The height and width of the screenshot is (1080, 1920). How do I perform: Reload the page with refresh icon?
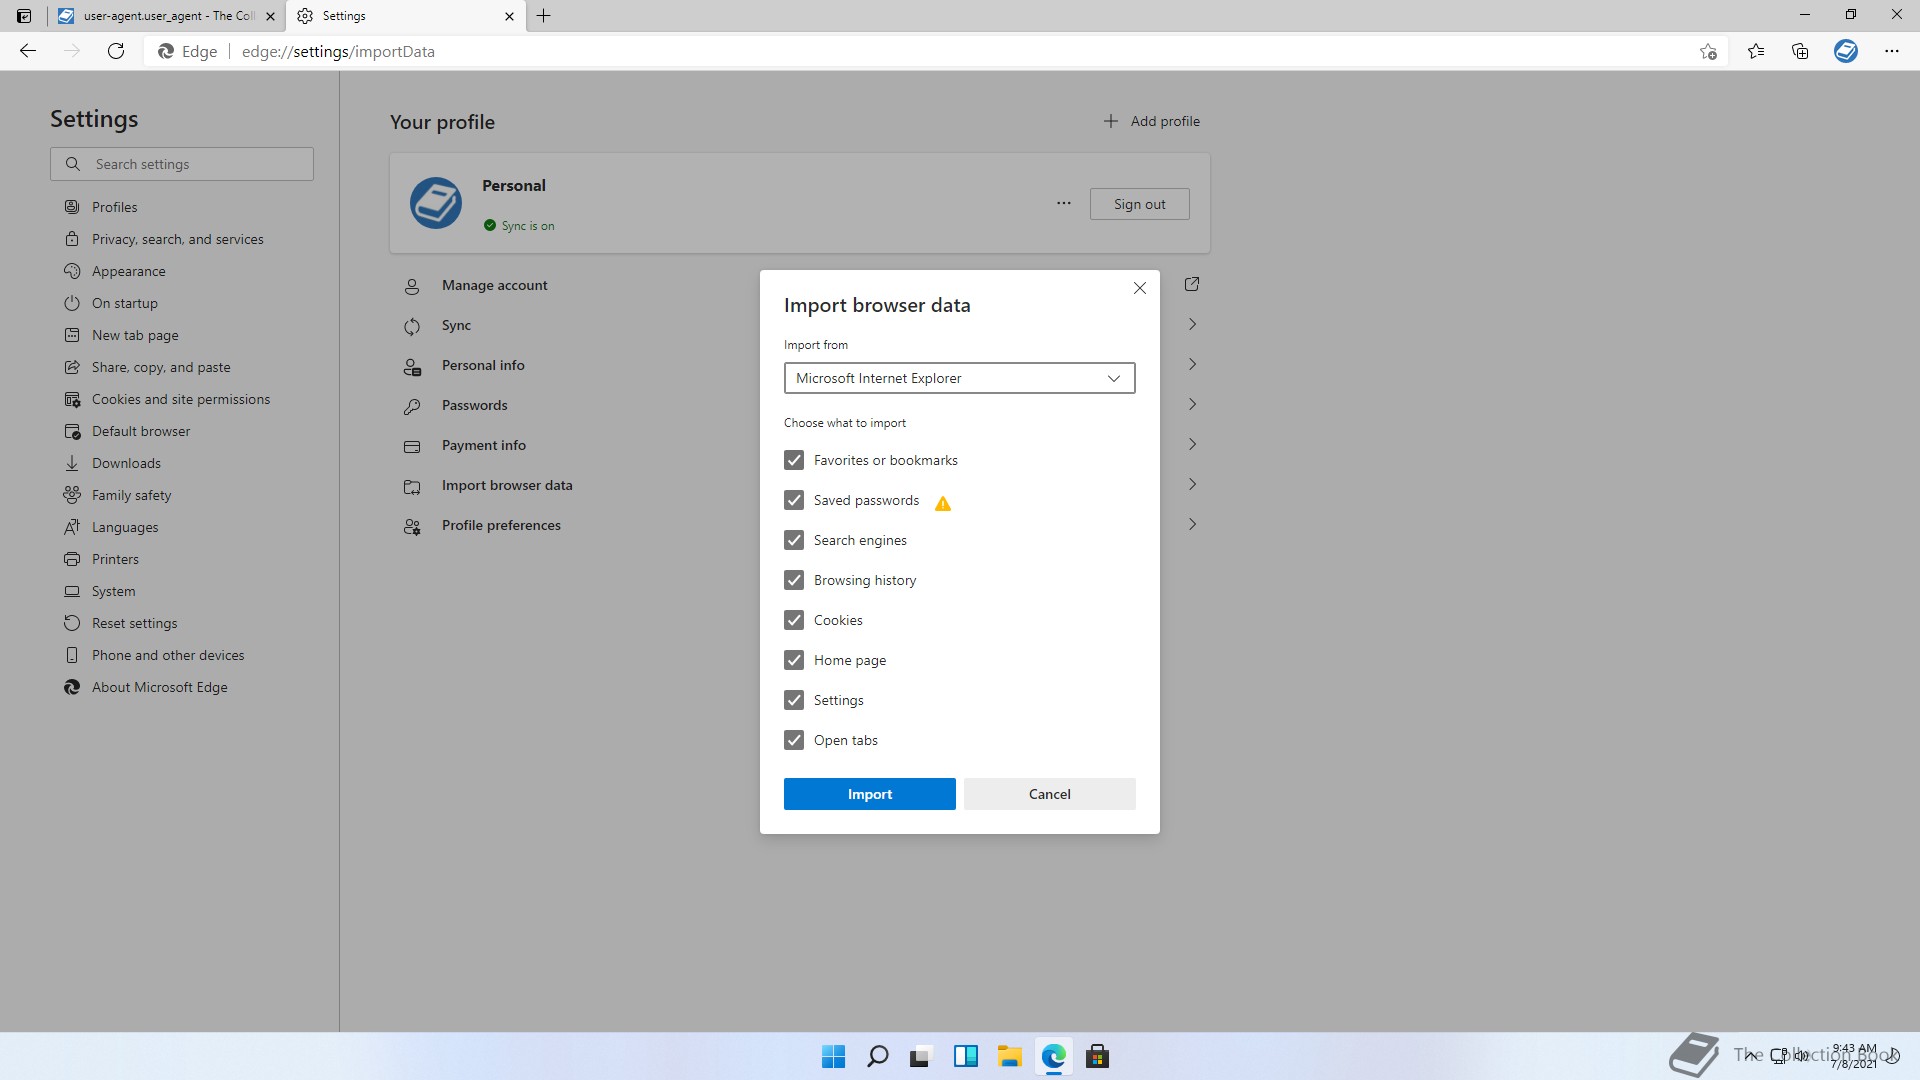click(x=116, y=51)
